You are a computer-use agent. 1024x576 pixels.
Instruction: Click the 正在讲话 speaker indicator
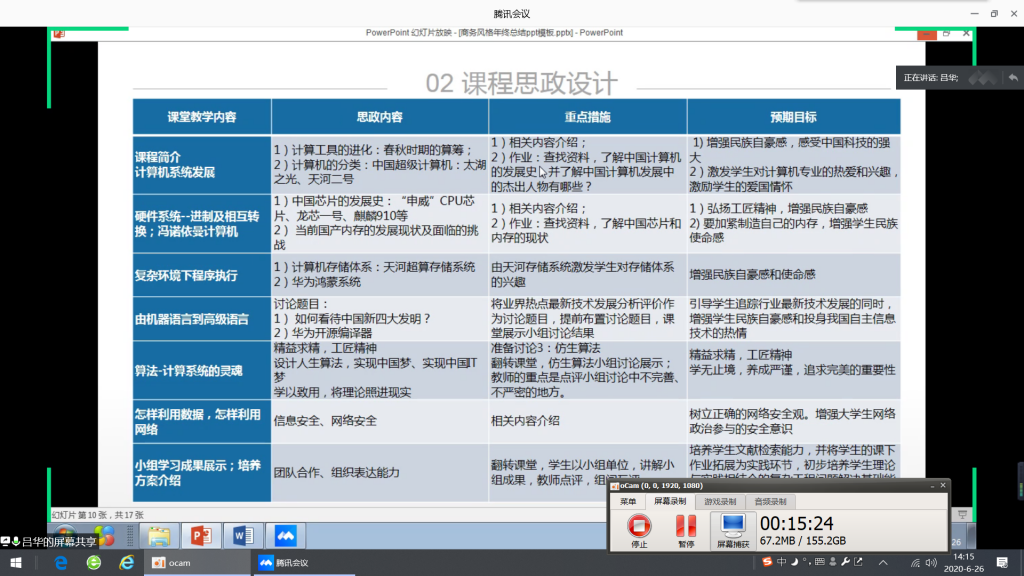coord(930,77)
